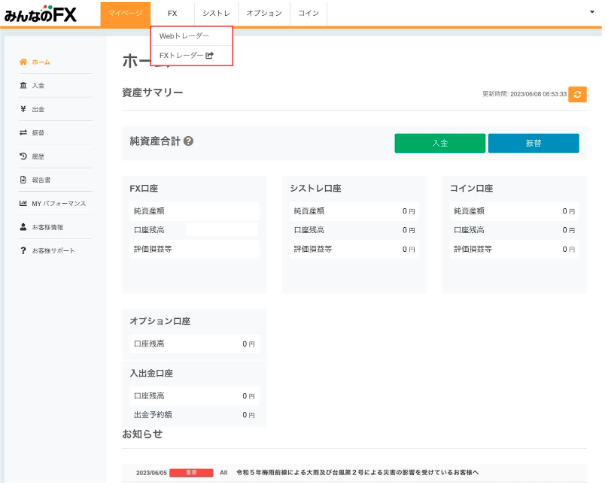Open 報告書 document icon in sidebar
The width and height of the screenshot is (607, 484).
(x=23, y=180)
